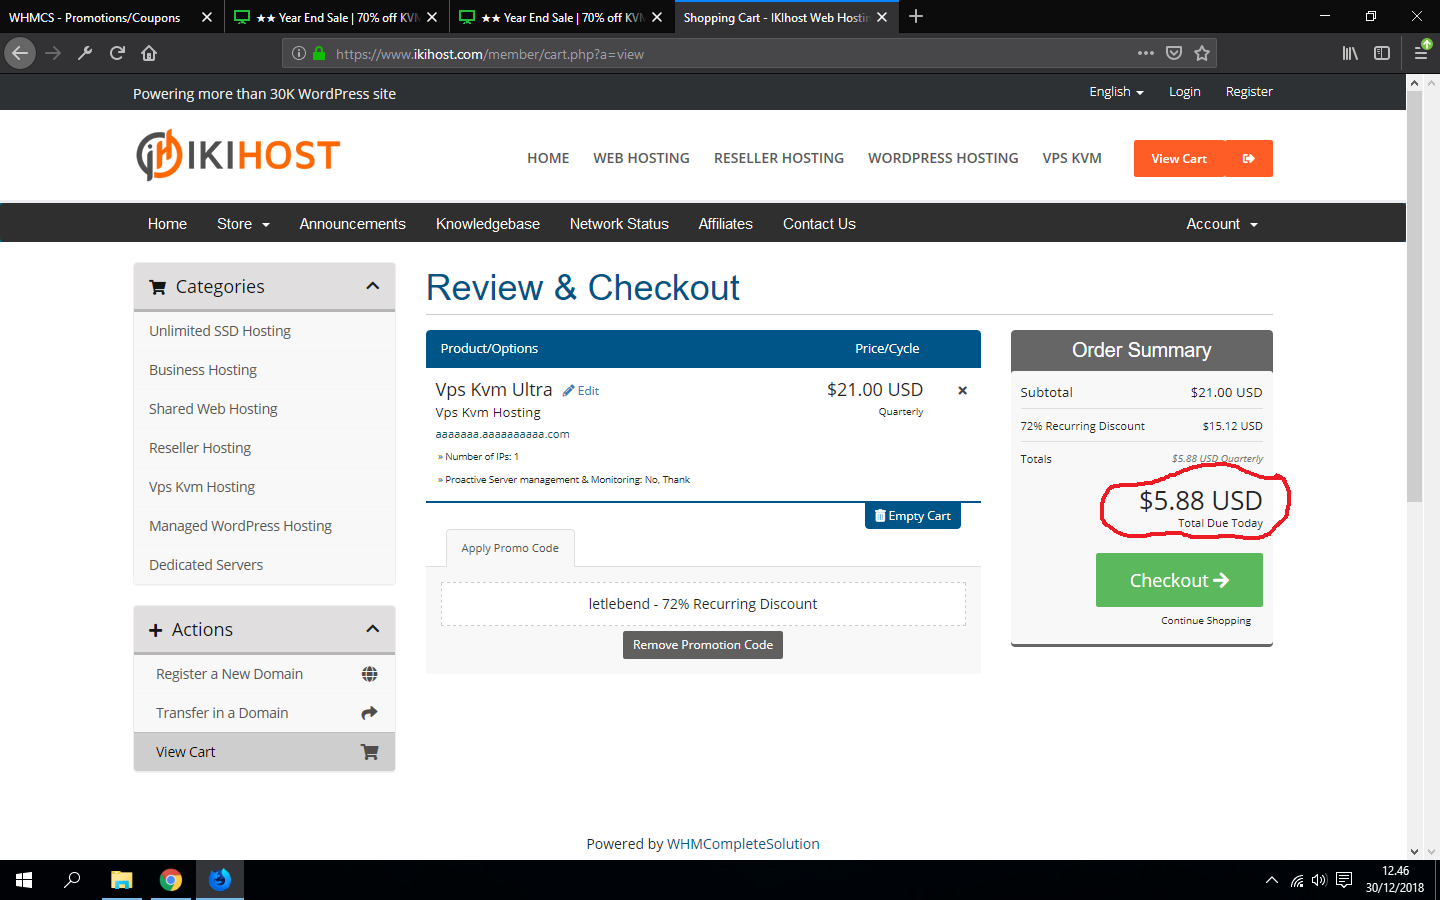This screenshot has width=1440, height=900.
Task: Collapse the Actions panel chevron
Action: point(373,629)
